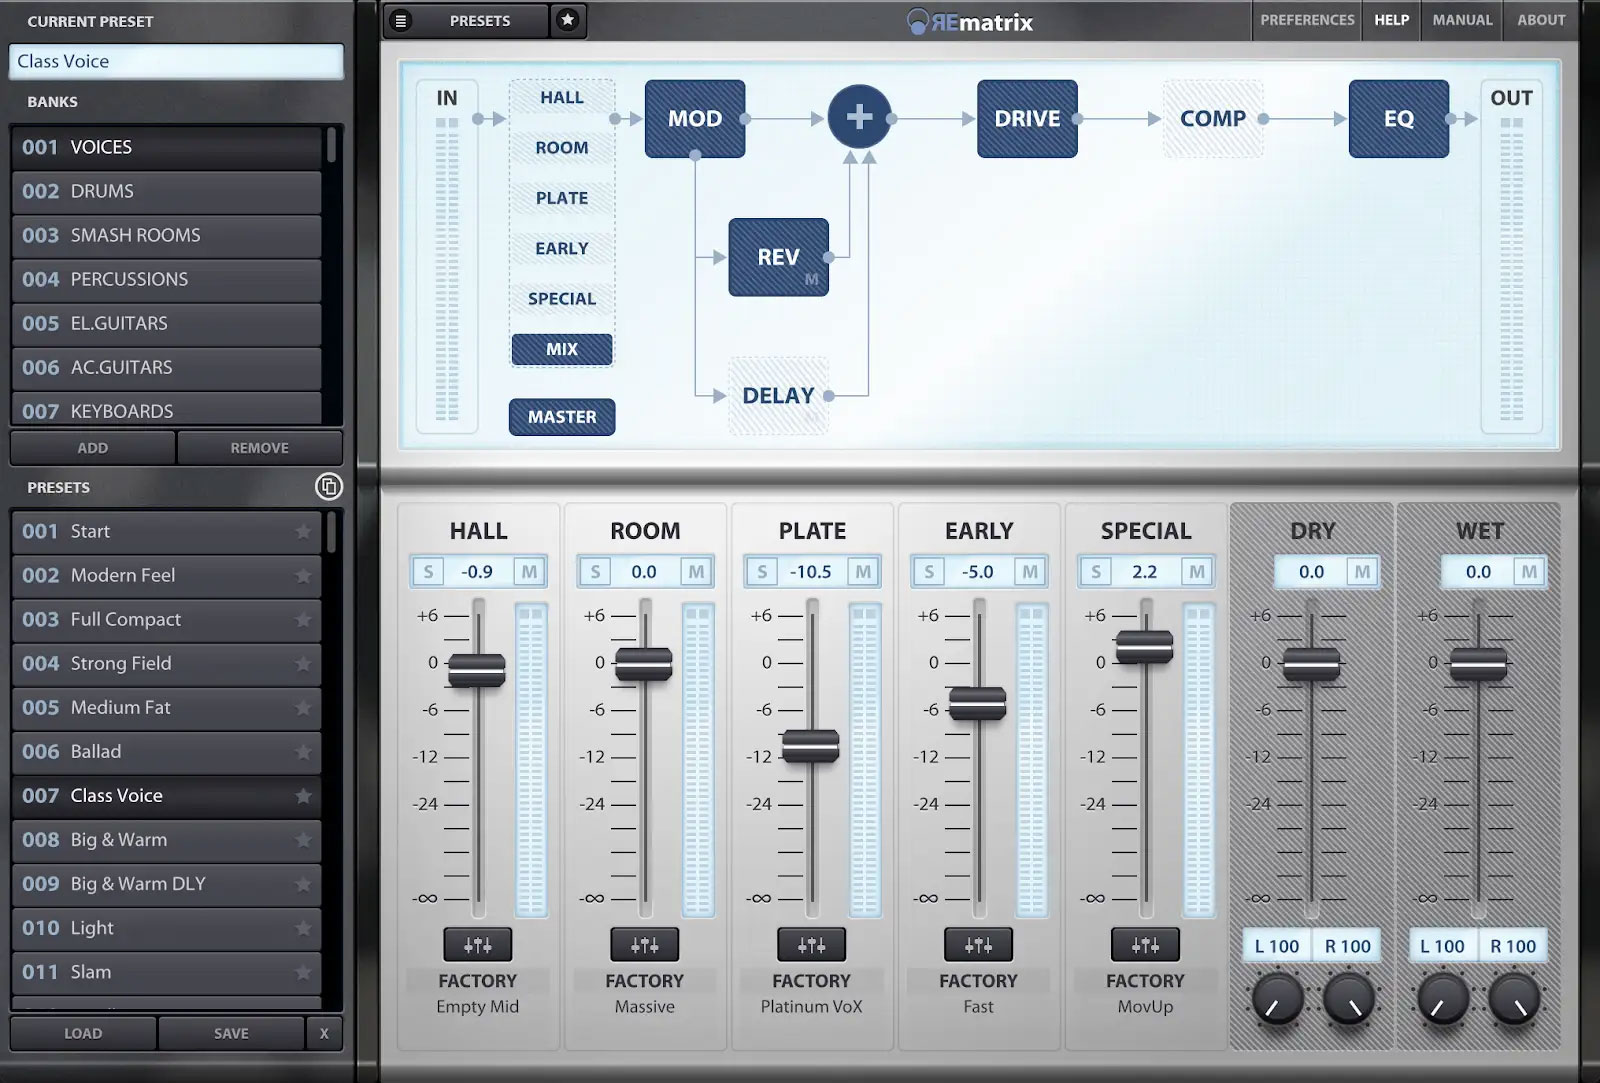Click the plus mixer node in signal chain
Image resolution: width=1600 pixels, height=1083 pixels.
click(x=859, y=118)
